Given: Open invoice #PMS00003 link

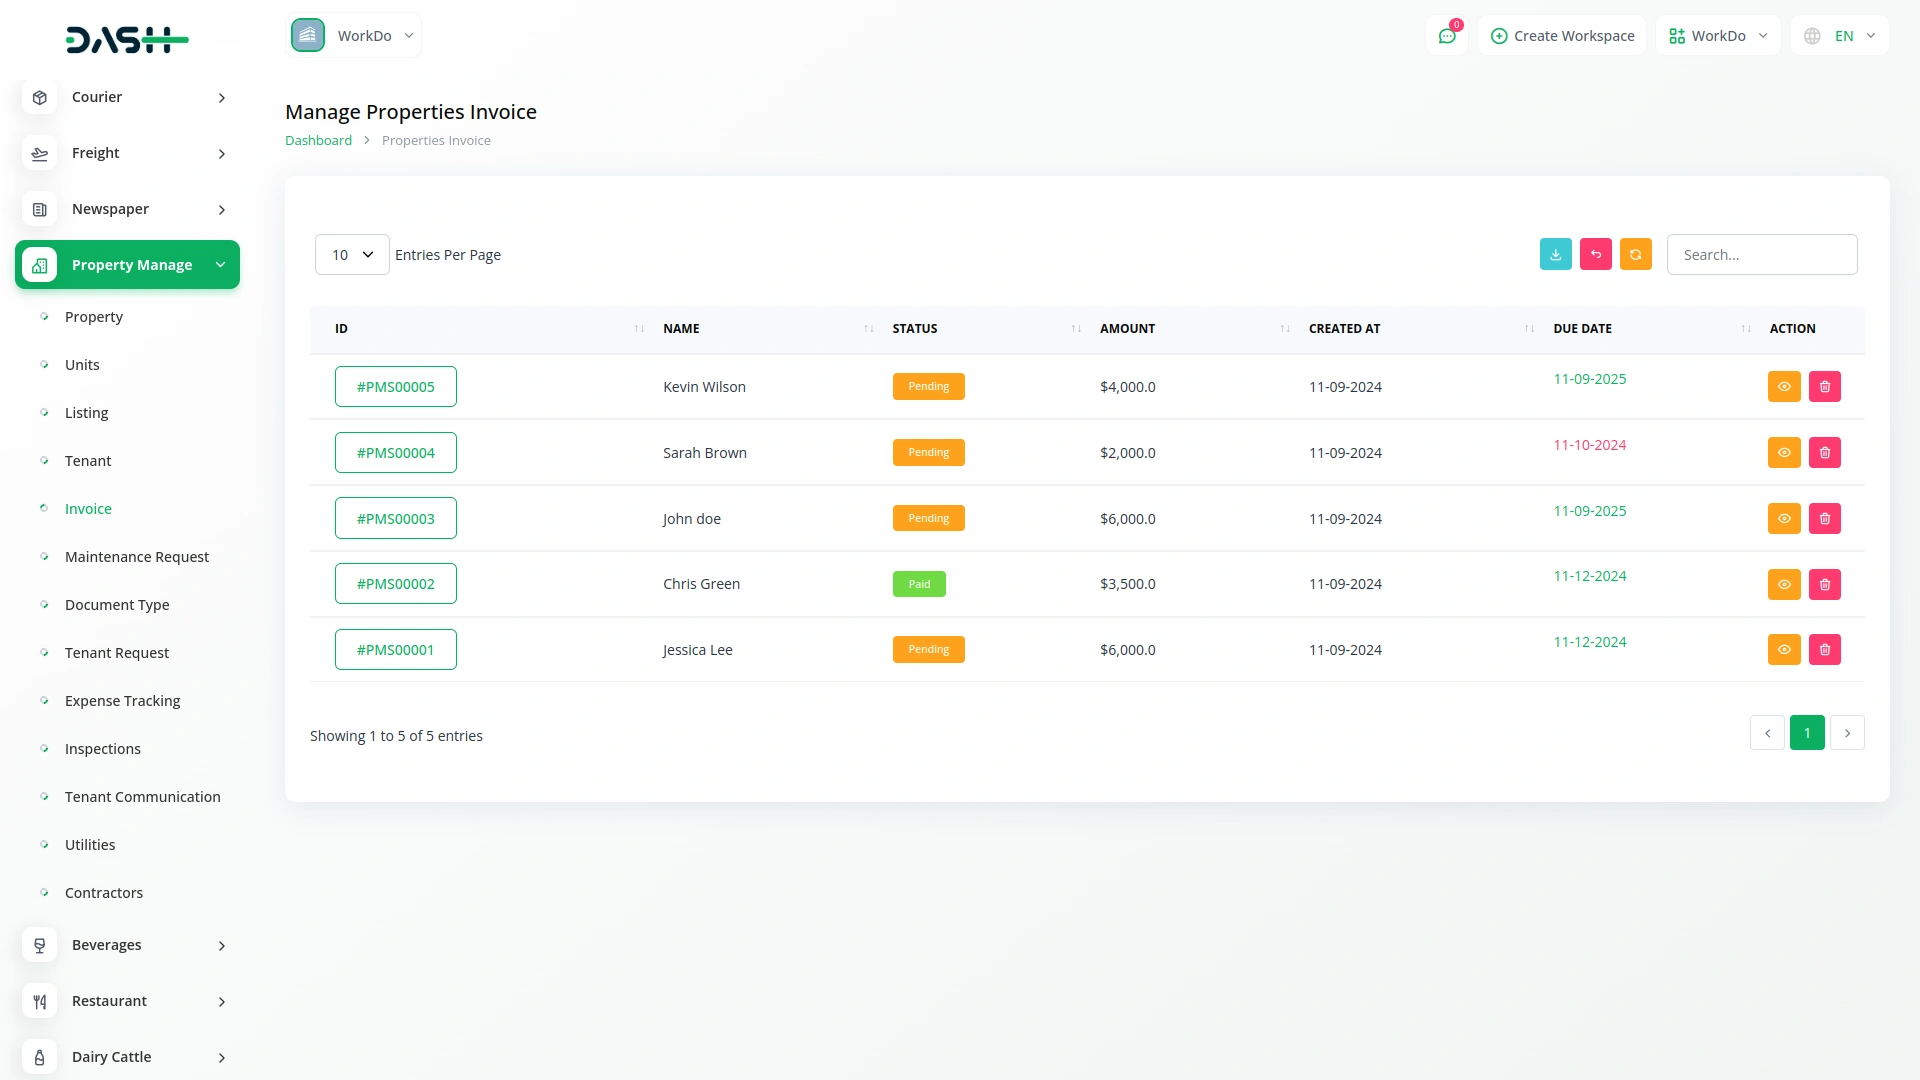Looking at the screenshot, I should 395,519.
